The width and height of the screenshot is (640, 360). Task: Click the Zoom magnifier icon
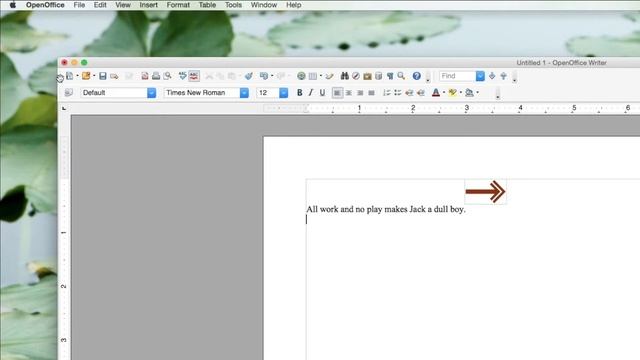click(x=401, y=76)
